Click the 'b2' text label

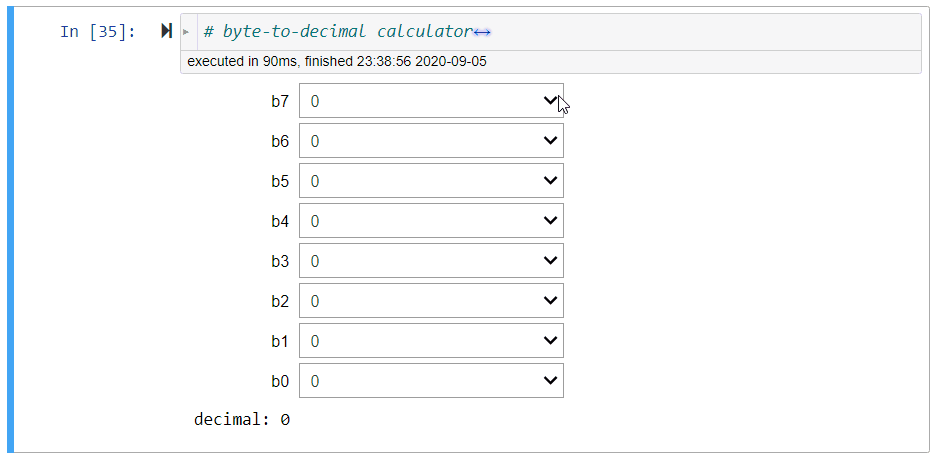click(280, 301)
